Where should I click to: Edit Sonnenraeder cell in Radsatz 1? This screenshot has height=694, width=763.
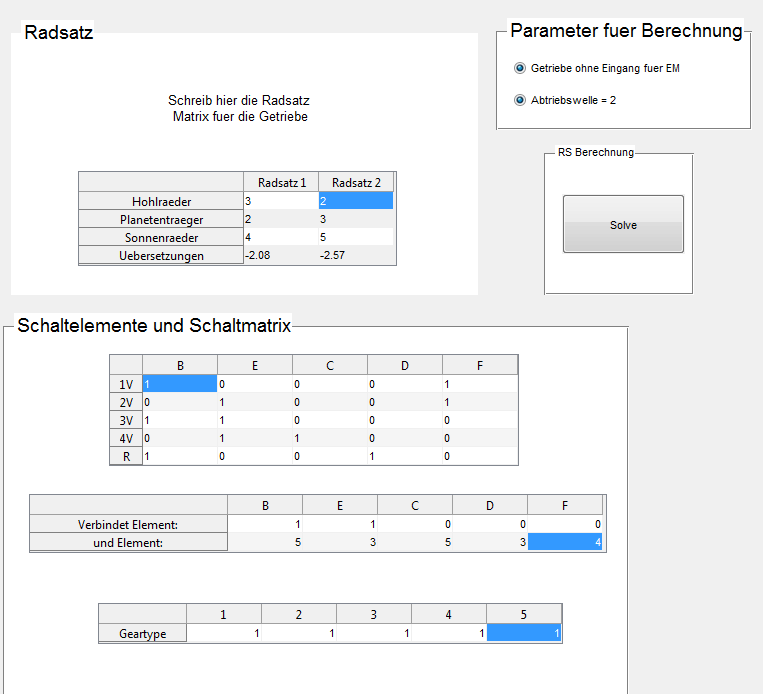pos(280,237)
